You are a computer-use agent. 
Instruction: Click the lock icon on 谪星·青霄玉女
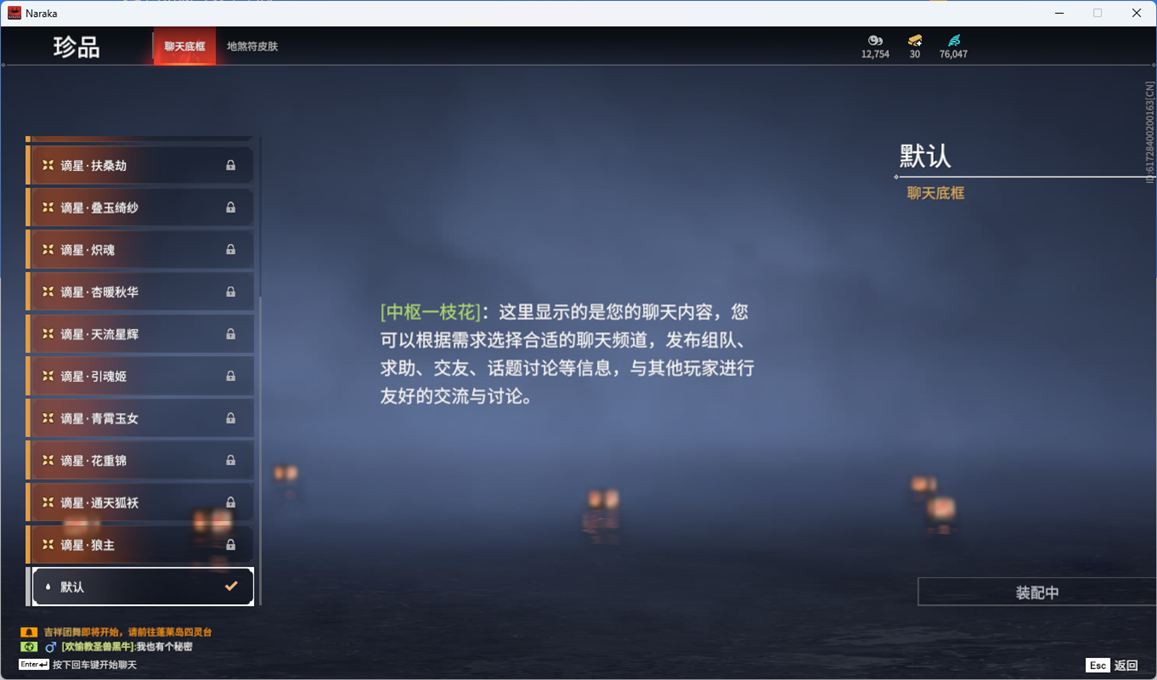[x=231, y=417]
